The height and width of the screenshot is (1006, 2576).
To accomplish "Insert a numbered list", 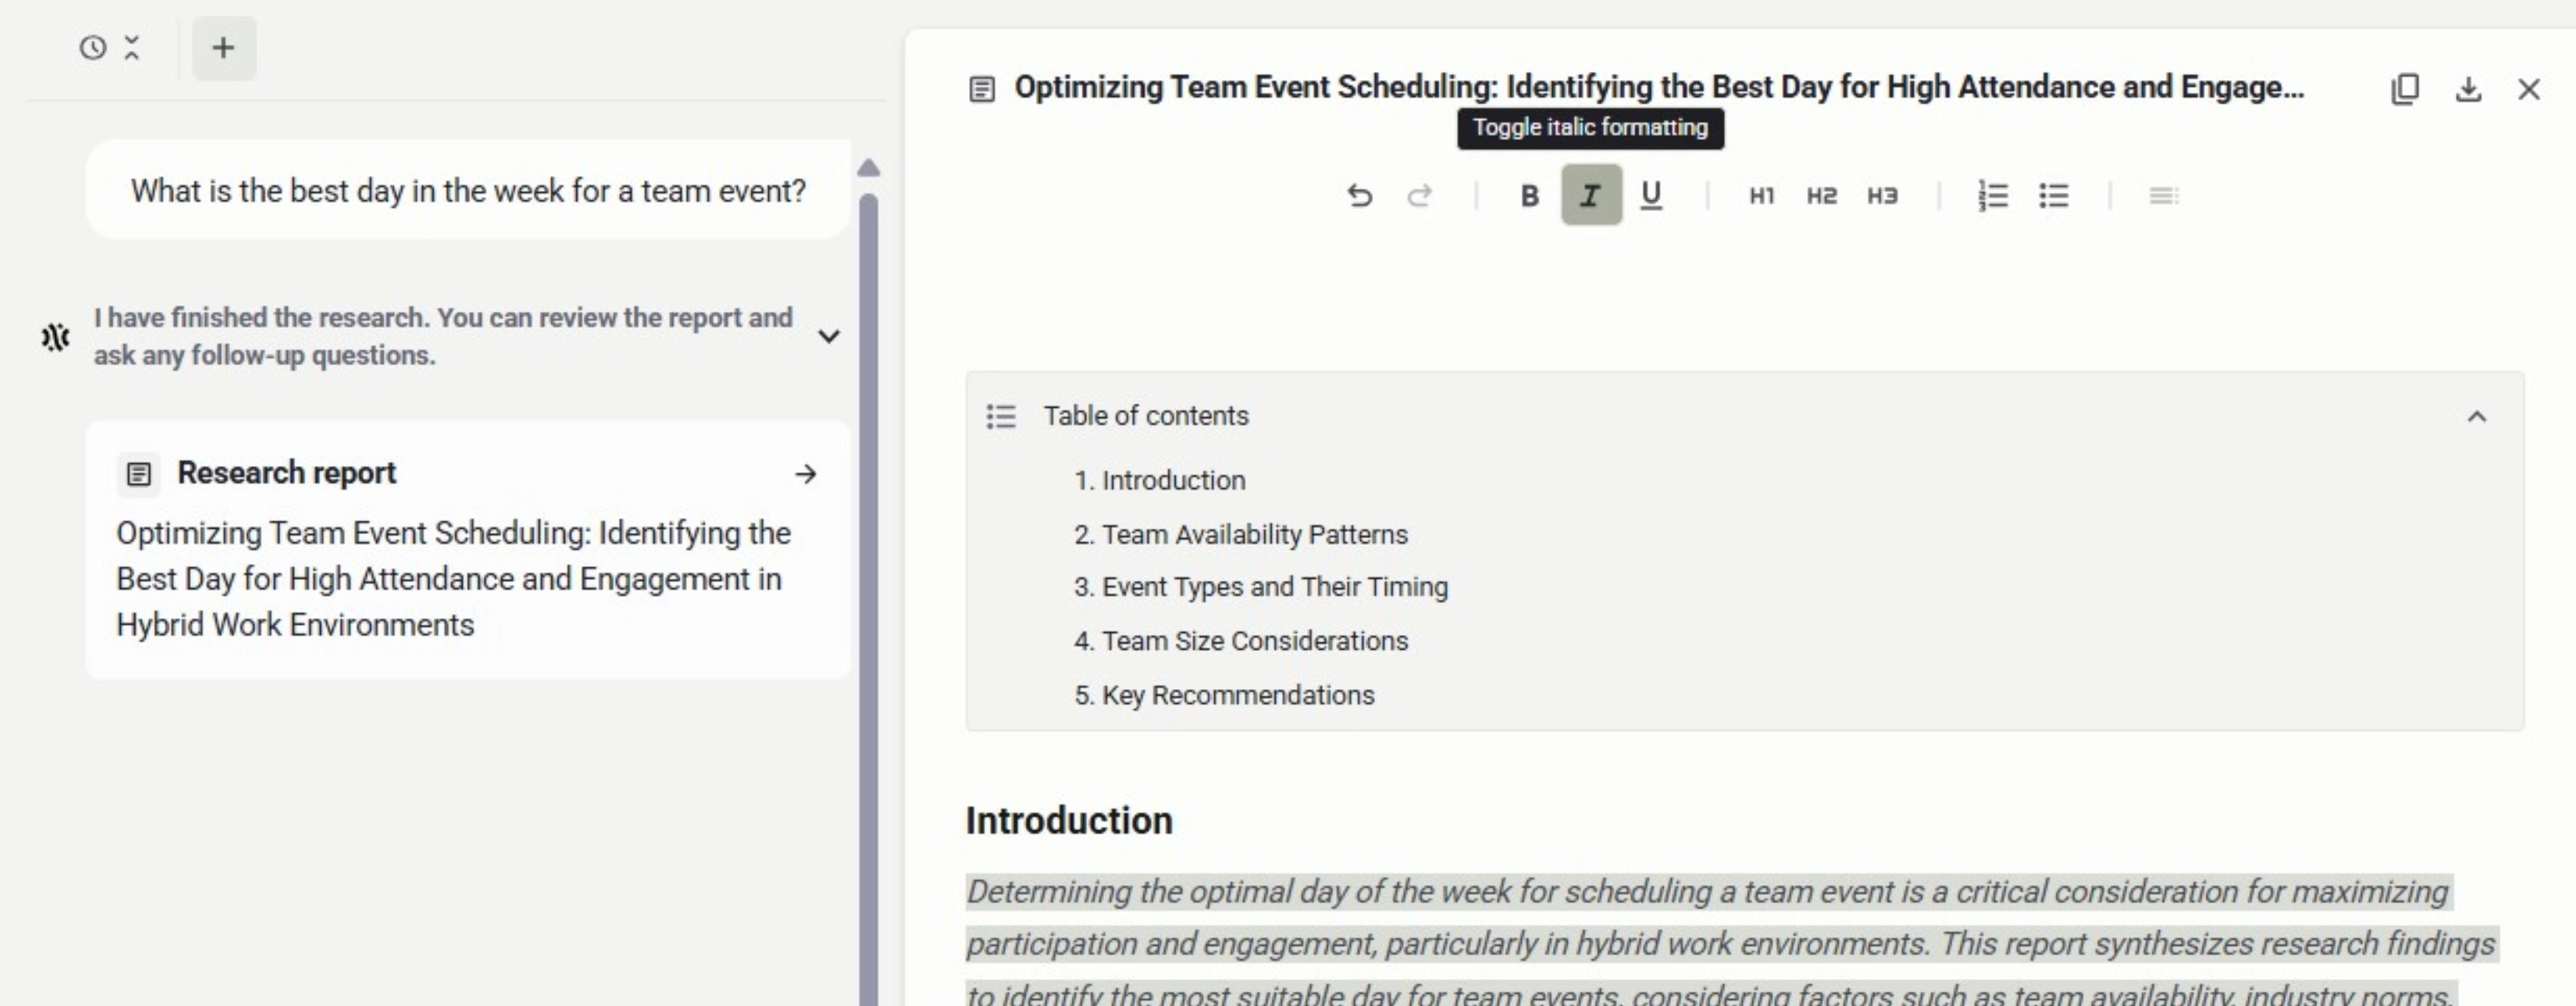I will coord(1992,195).
